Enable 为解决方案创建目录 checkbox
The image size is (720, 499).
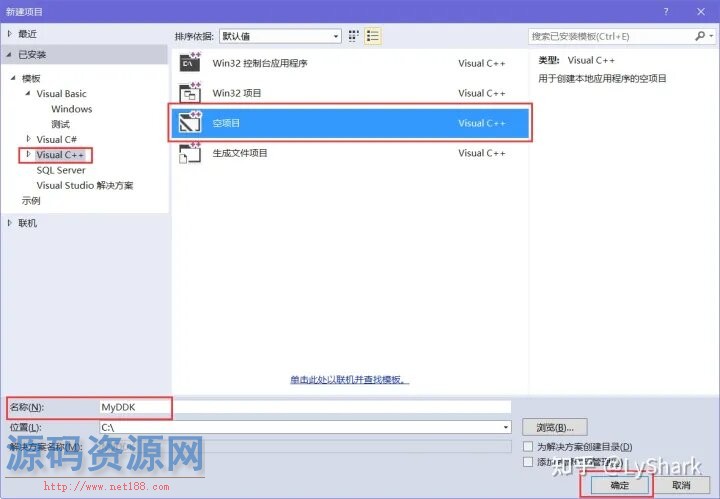[x=528, y=446]
